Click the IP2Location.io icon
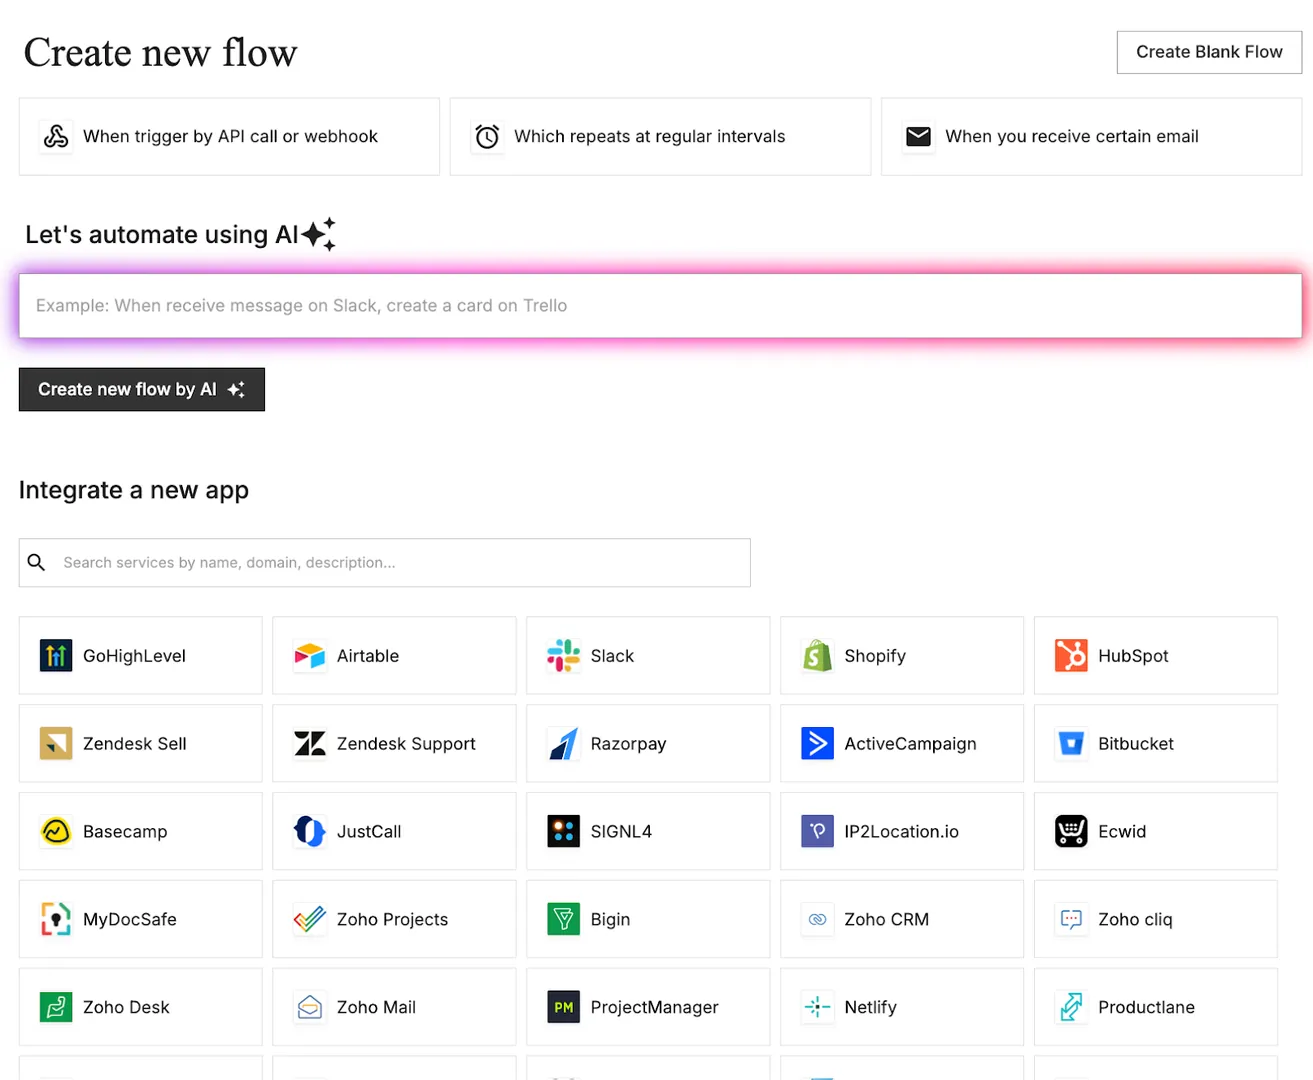 (x=818, y=832)
